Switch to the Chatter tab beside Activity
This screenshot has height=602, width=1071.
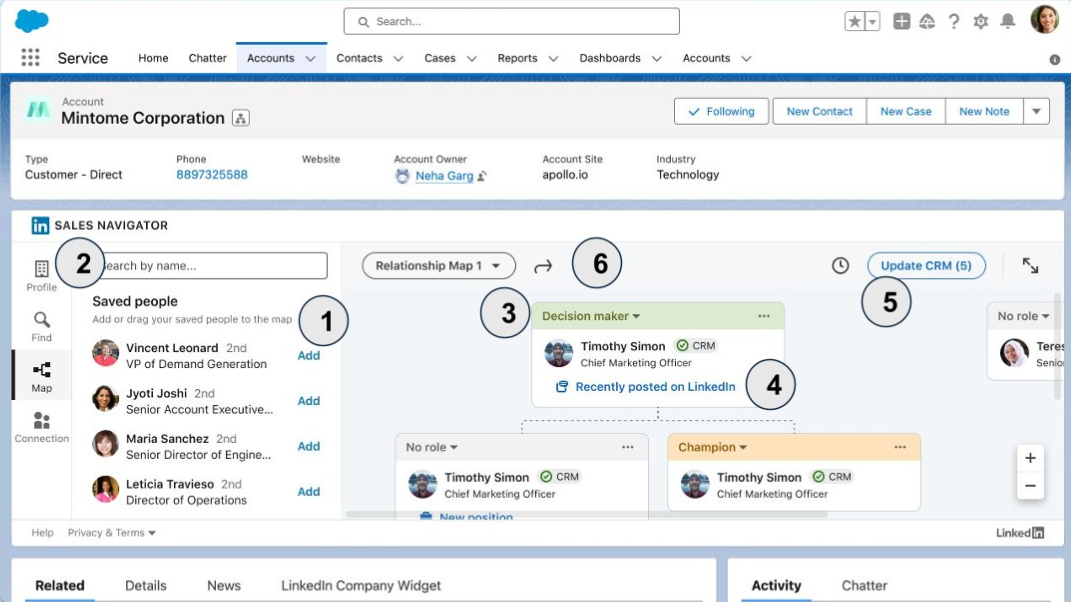point(864,586)
